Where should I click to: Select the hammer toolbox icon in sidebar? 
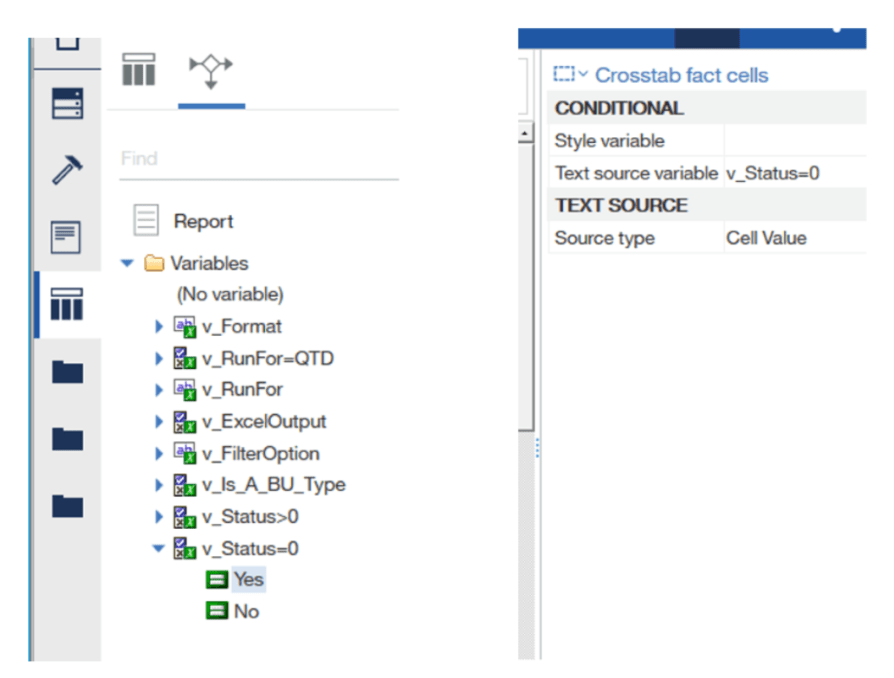(67, 169)
